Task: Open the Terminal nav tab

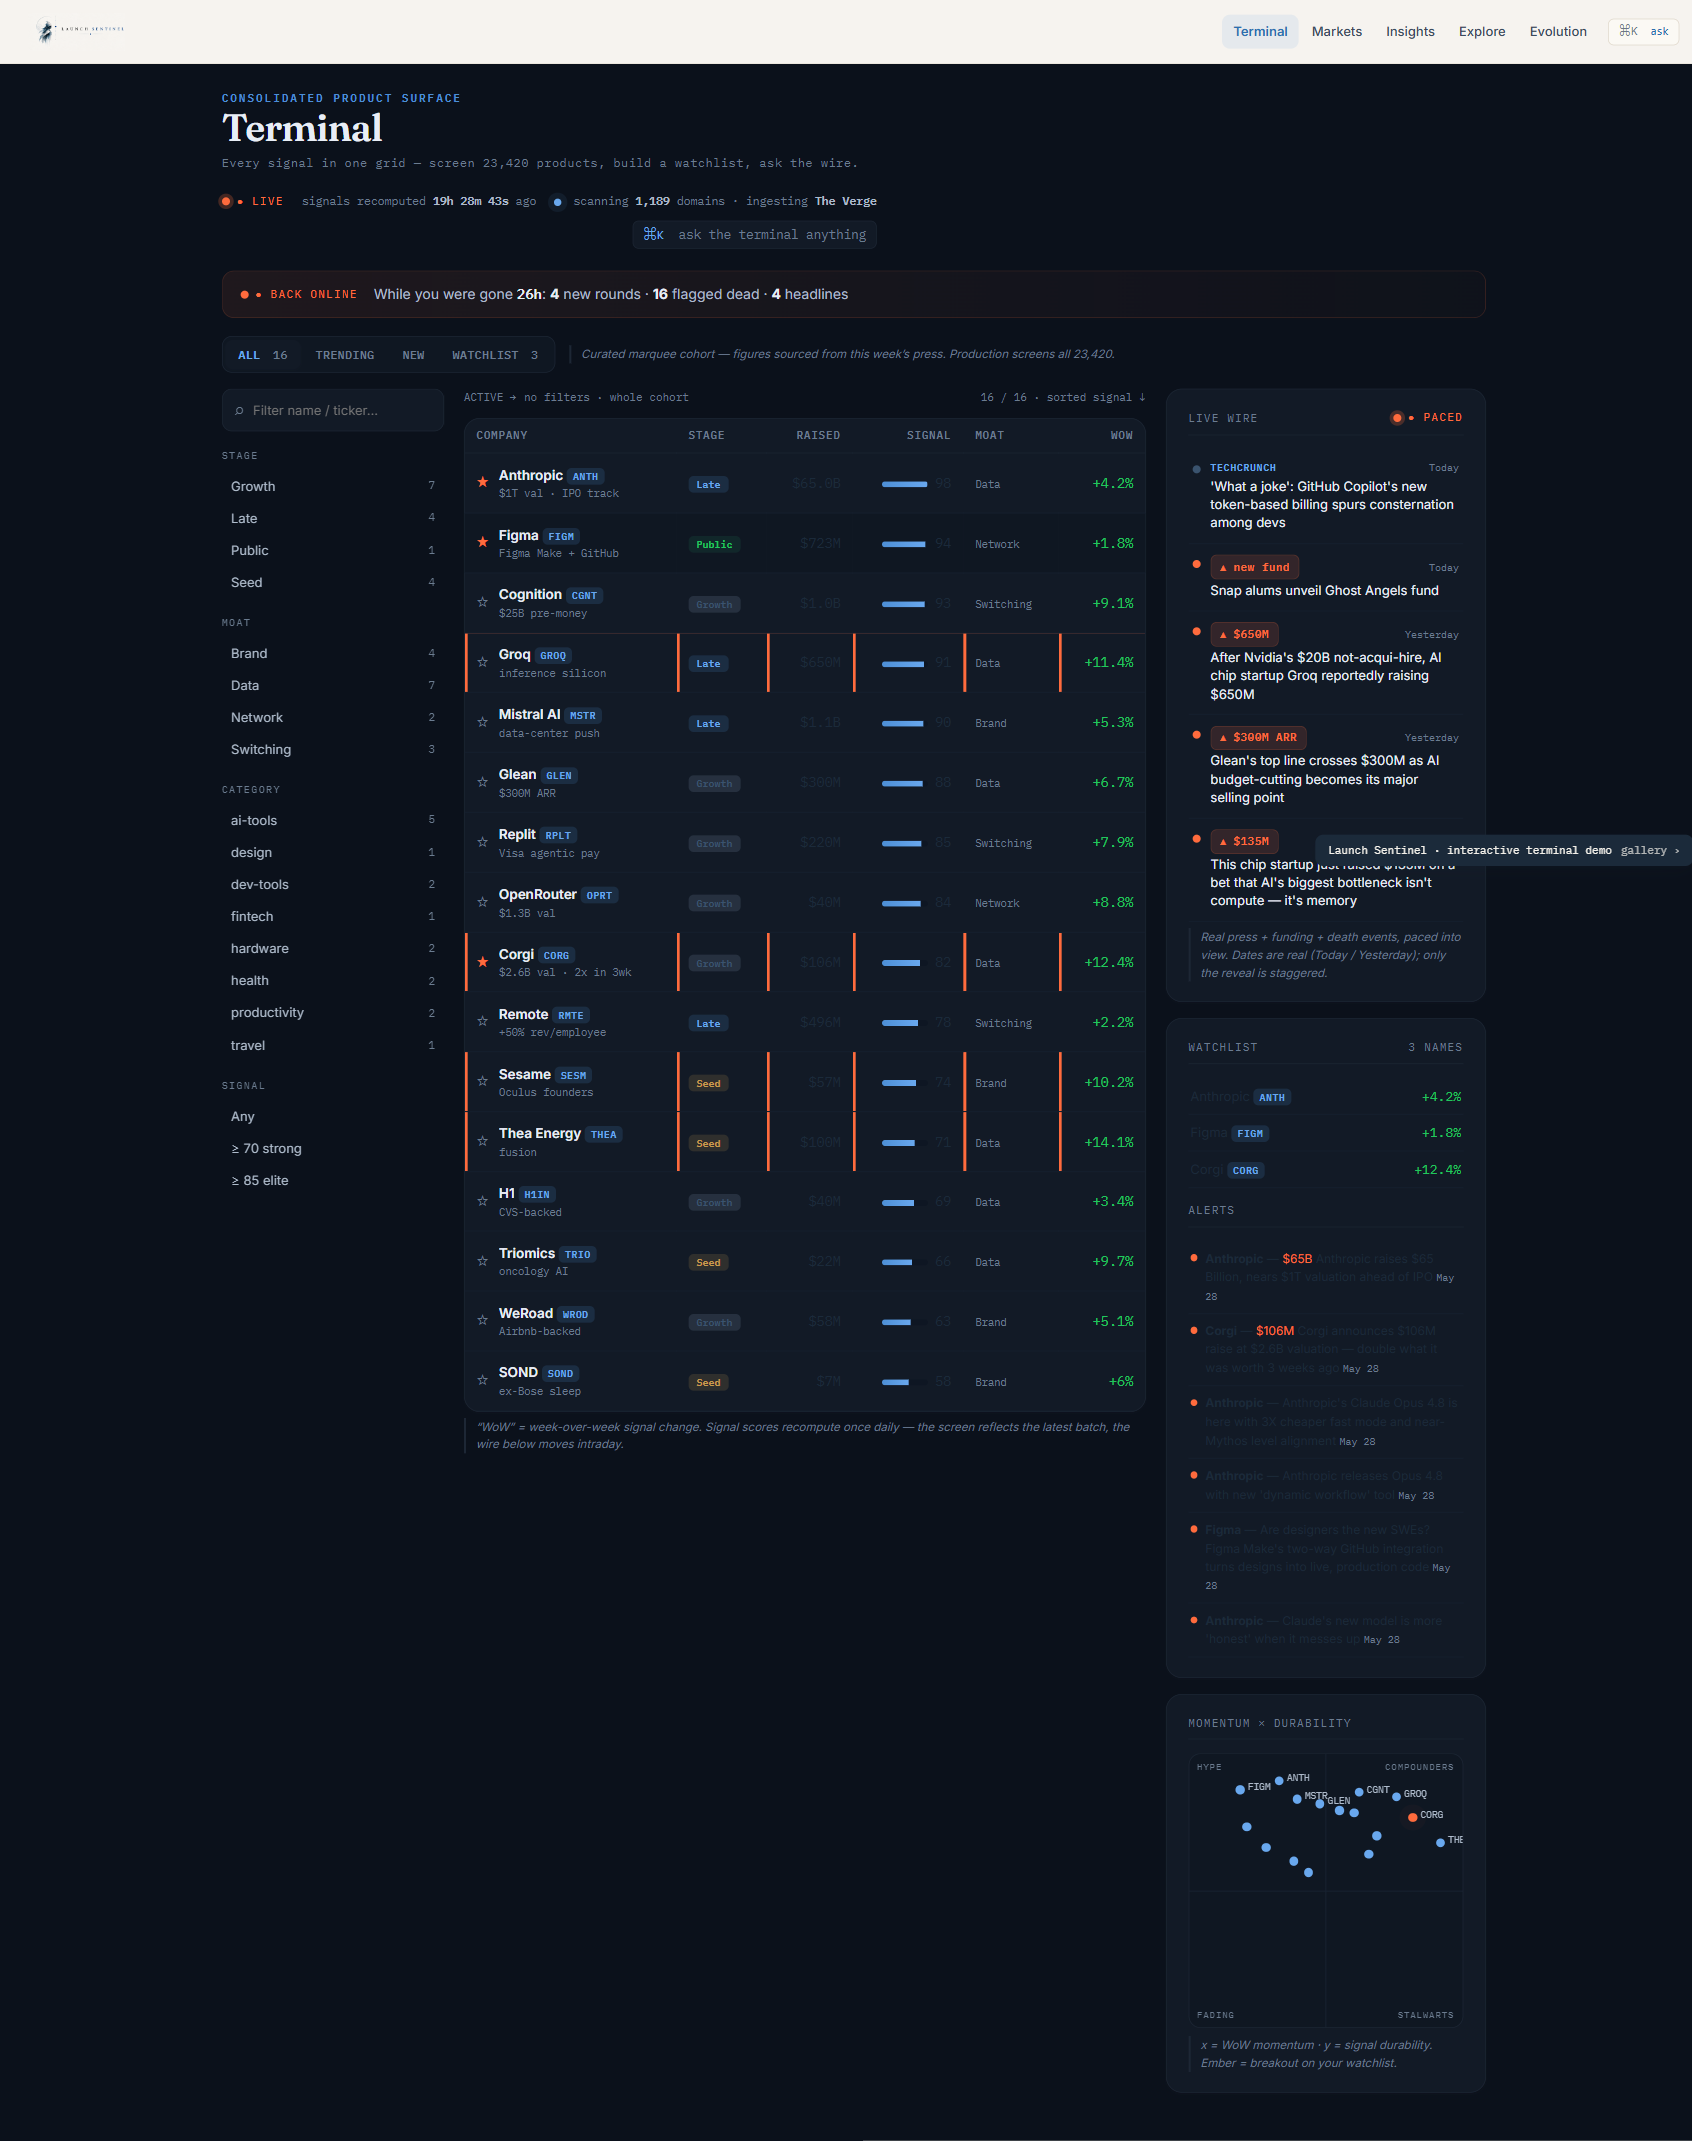Action: tap(1260, 31)
